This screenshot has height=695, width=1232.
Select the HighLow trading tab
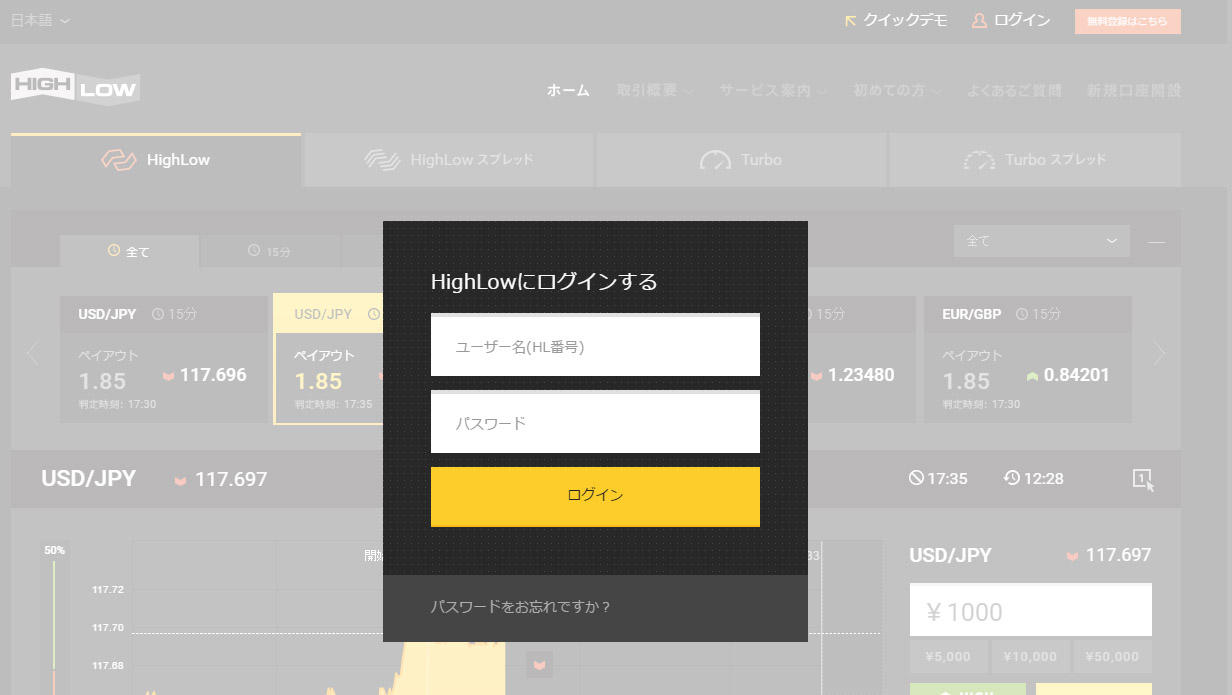pyautogui.click(x=156, y=160)
